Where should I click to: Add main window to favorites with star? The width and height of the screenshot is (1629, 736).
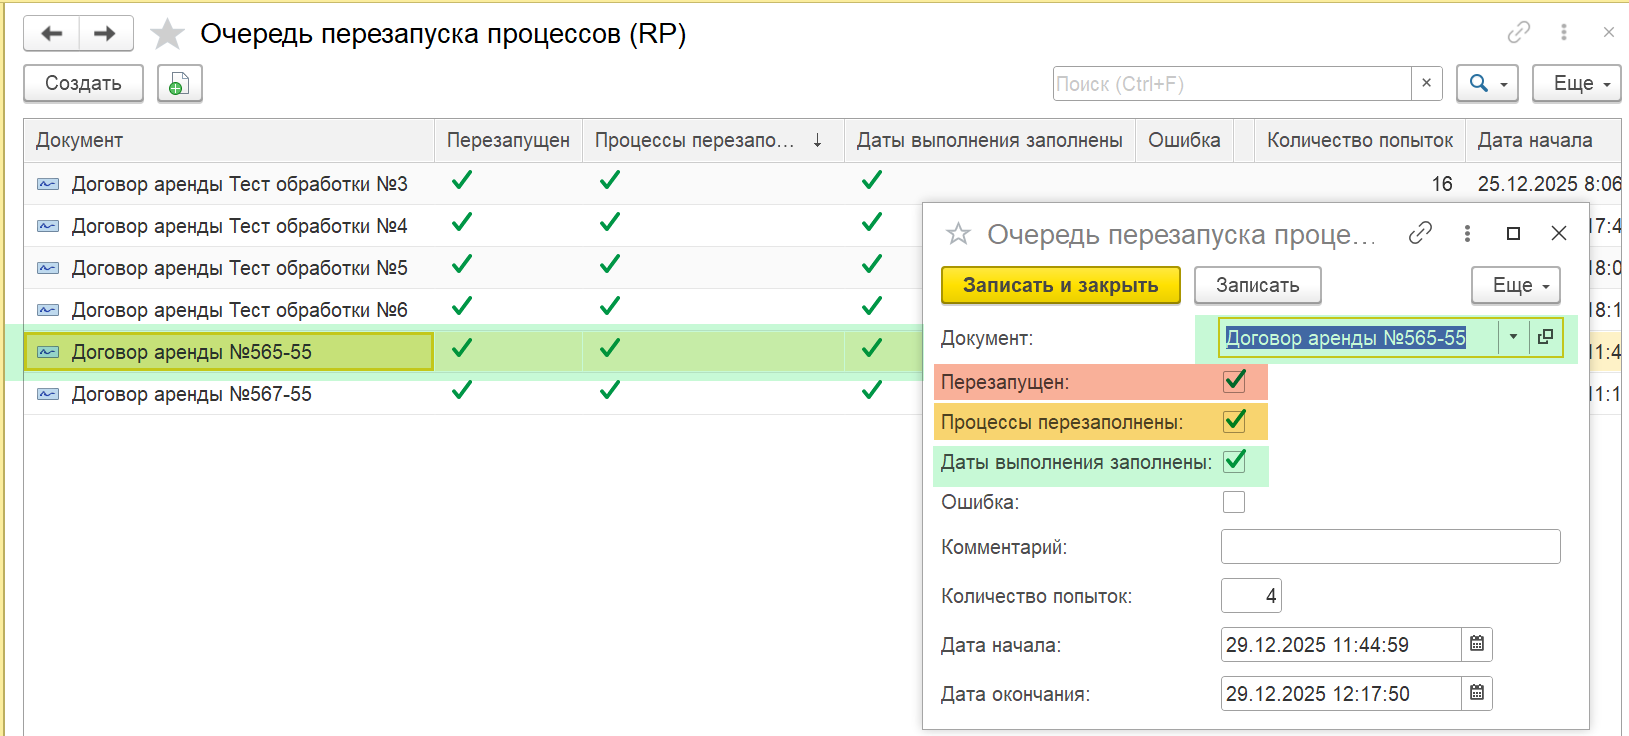167,34
